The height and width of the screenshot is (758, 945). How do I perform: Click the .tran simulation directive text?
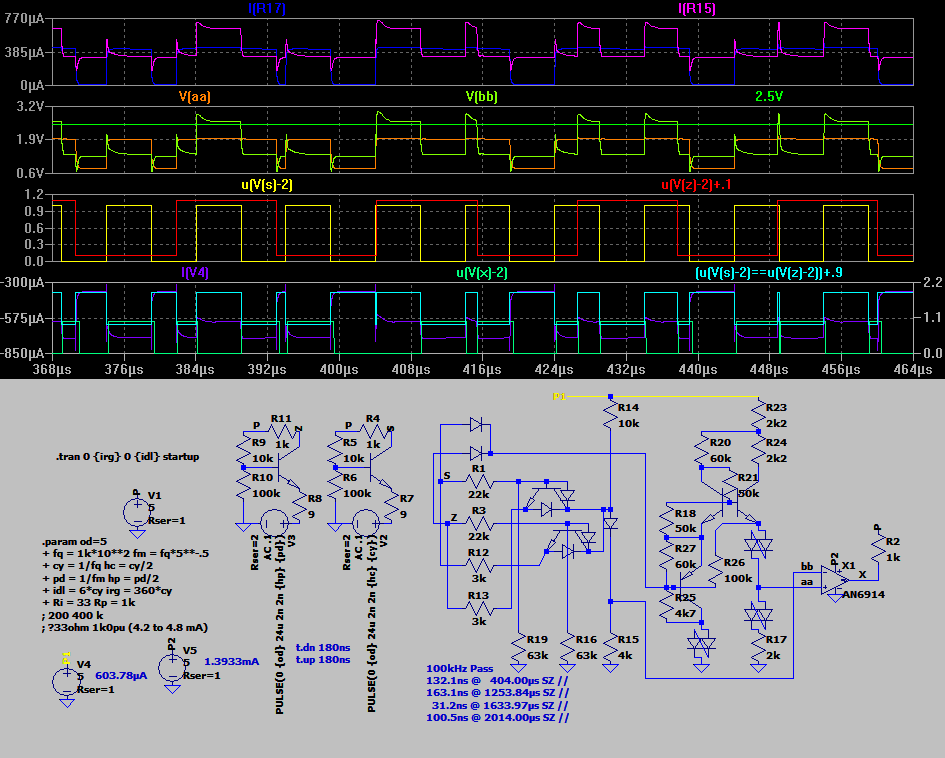[127, 457]
